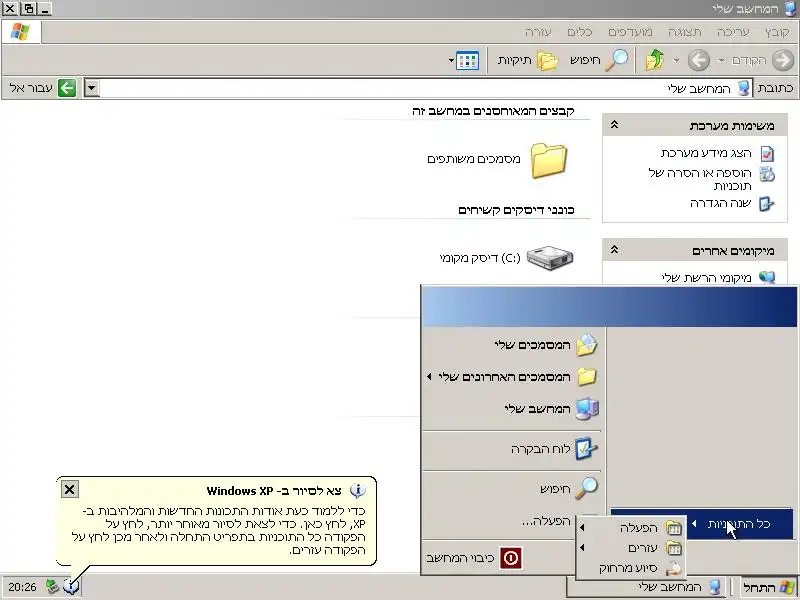The image size is (800, 600).
Task: Click network connection icon in system tray
Action: click(x=52, y=586)
